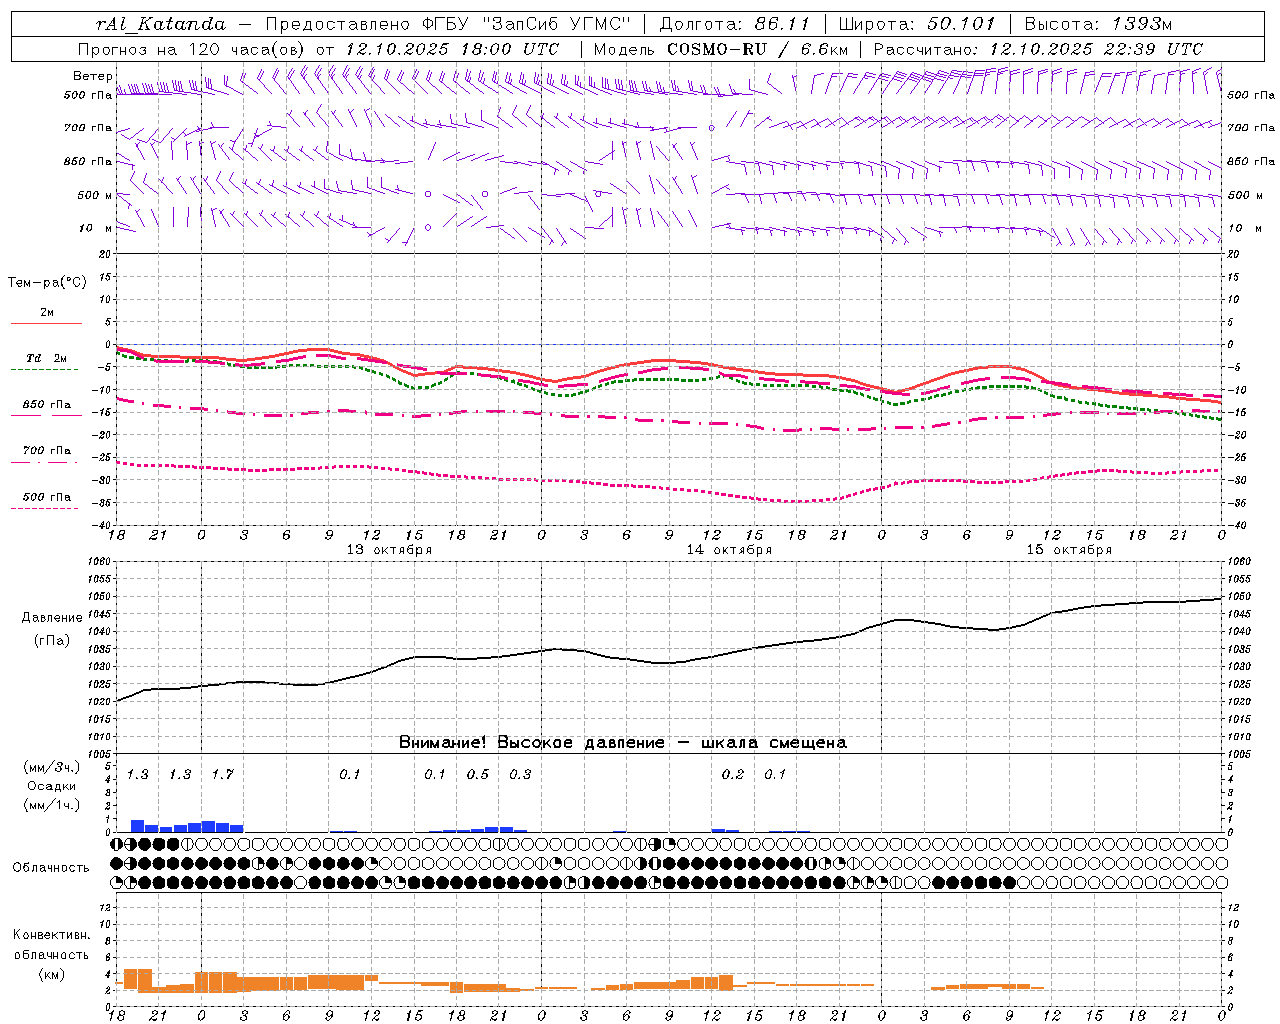
Task: Select the forecast start time 12.10.2025 18:00 UTC
Action: (x=452, y=49)
